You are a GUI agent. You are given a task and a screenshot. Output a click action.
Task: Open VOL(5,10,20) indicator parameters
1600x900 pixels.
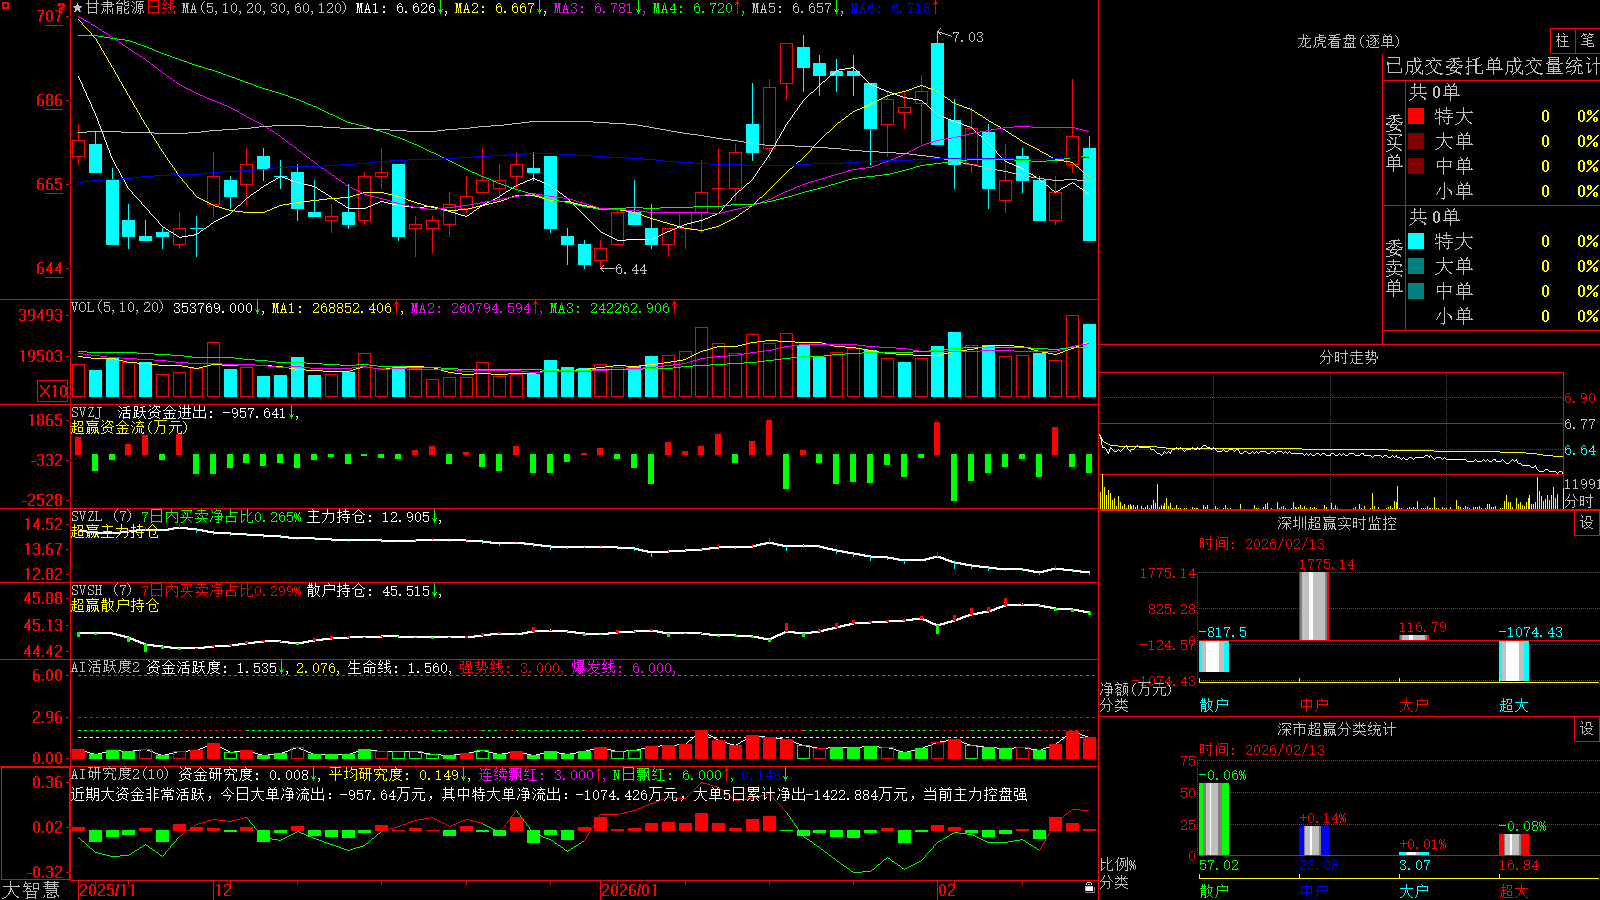point(118,308)
